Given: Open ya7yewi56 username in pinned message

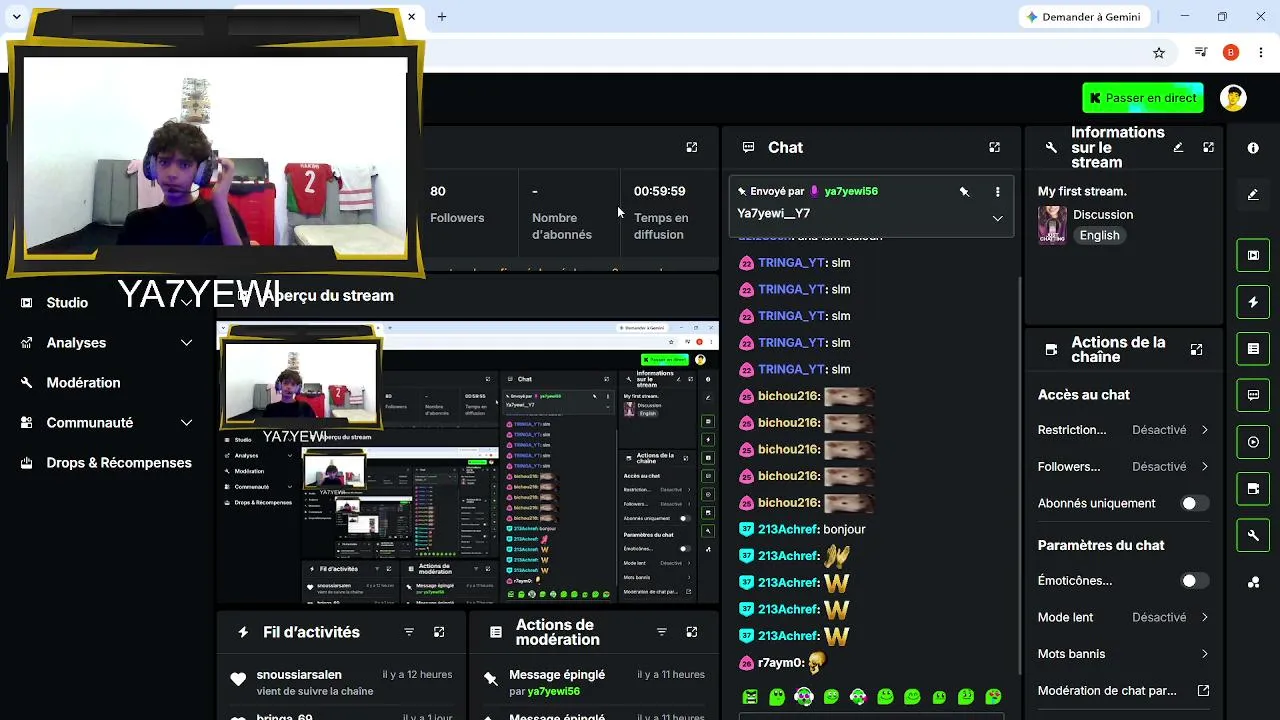Looking at the screenshot, I should (851, 191).
